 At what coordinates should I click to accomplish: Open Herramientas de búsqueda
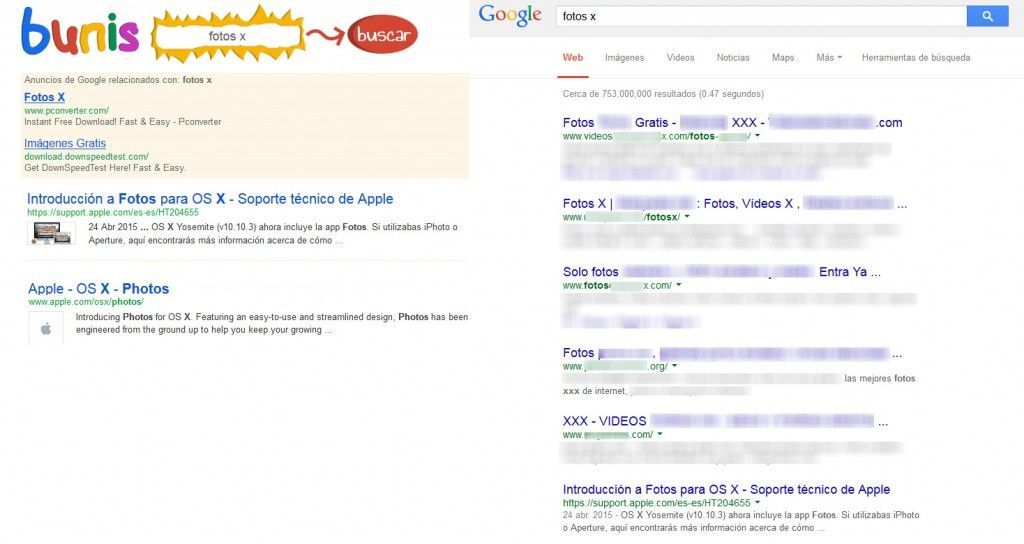[x=916, y=57]
